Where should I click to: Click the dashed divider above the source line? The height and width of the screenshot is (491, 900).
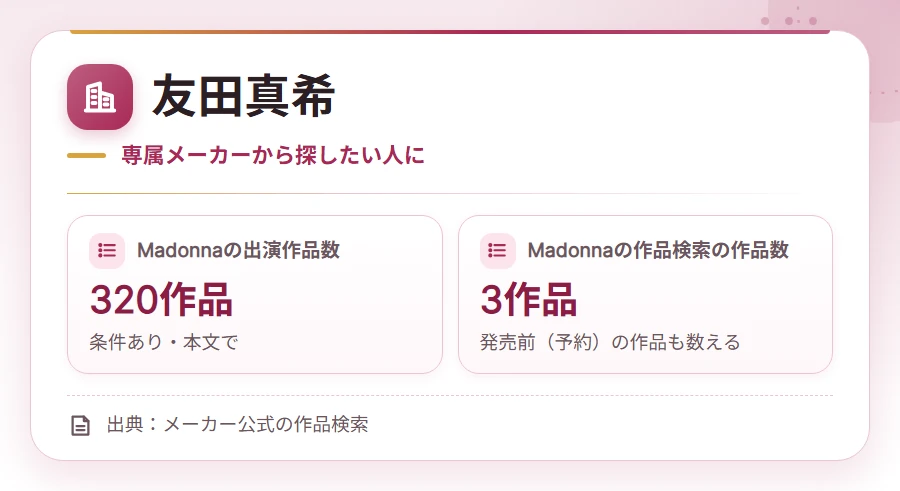coord(450,396)
